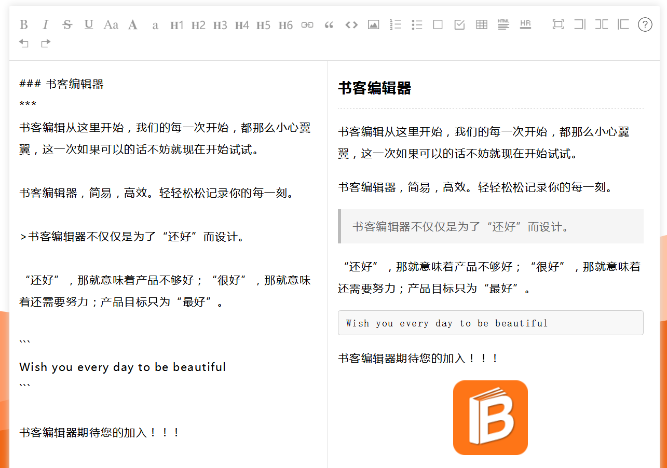
Task: Enter fullscreen editing mode
Action: (558, 24)
